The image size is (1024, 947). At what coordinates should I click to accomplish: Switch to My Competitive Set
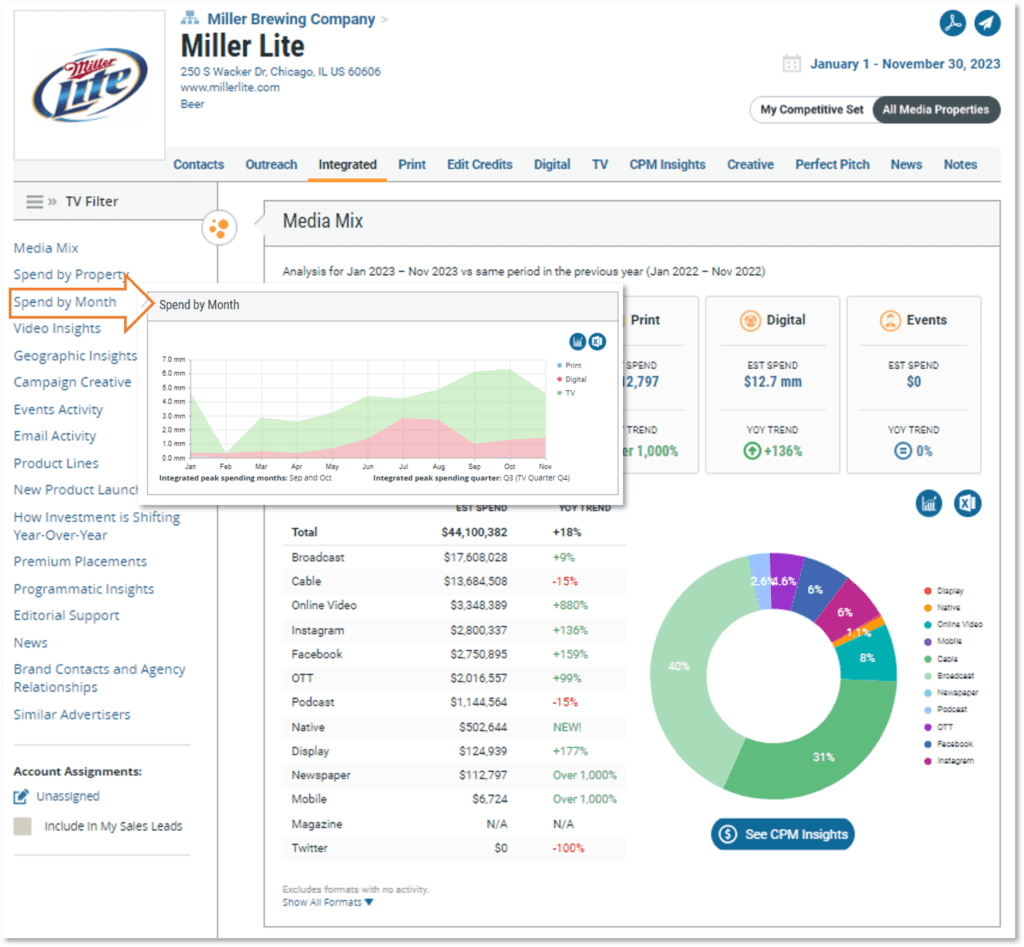(811, 110)
